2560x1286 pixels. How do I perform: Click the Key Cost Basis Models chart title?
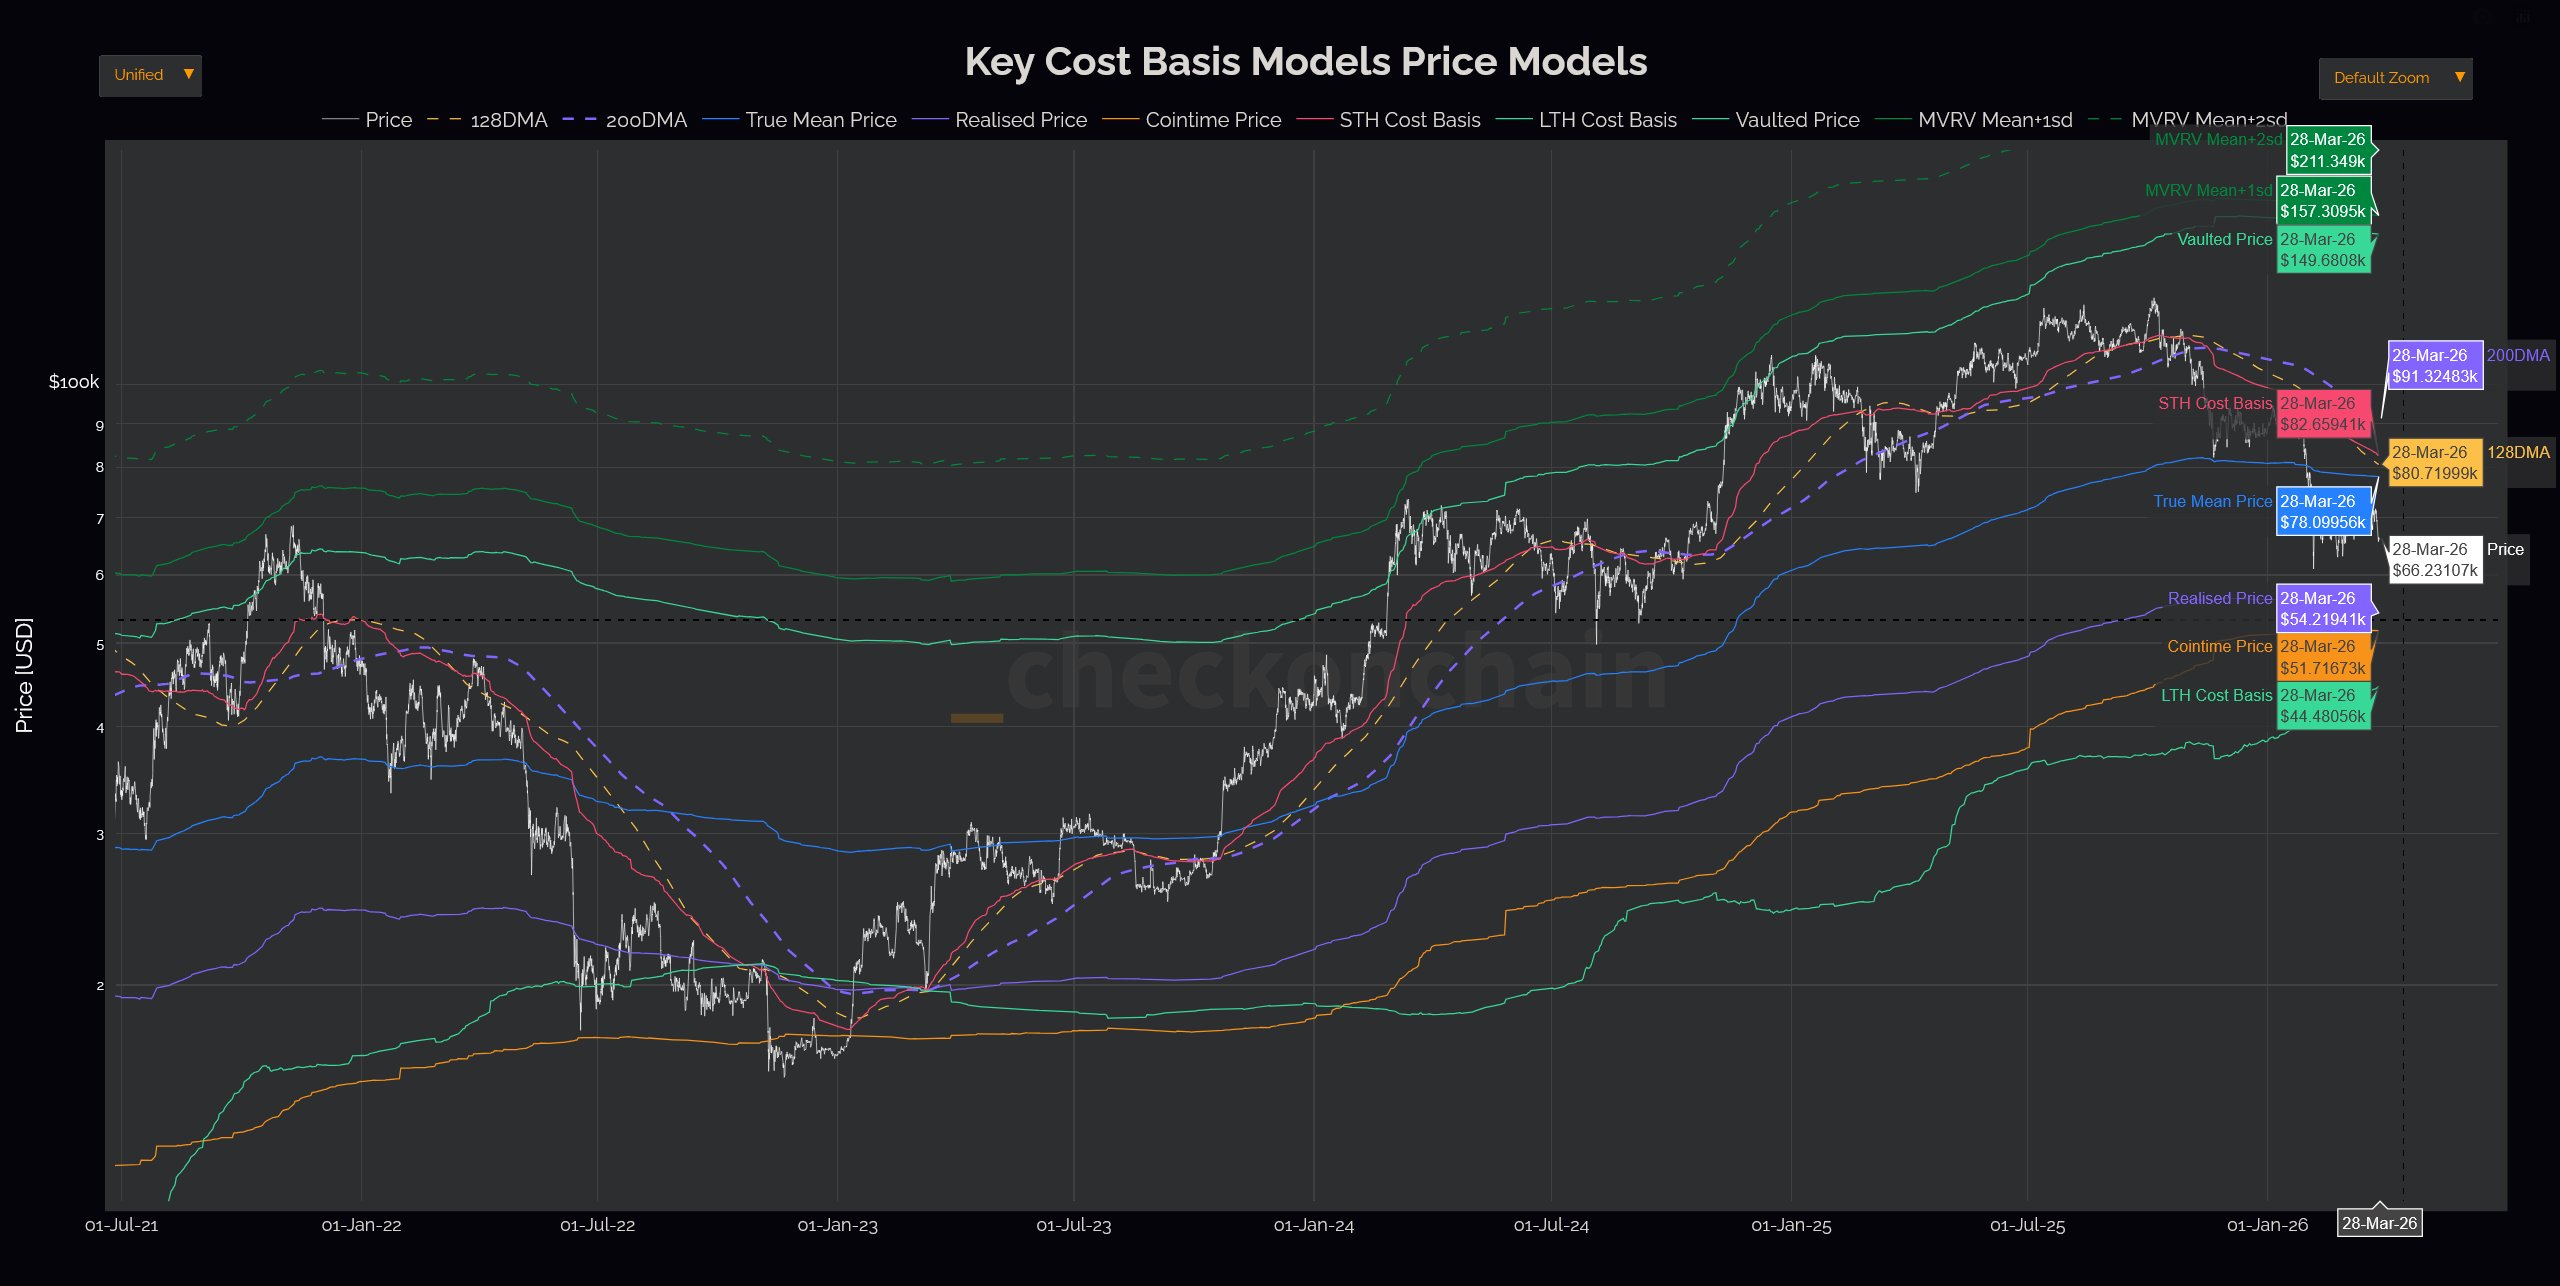click(1305, 62)
